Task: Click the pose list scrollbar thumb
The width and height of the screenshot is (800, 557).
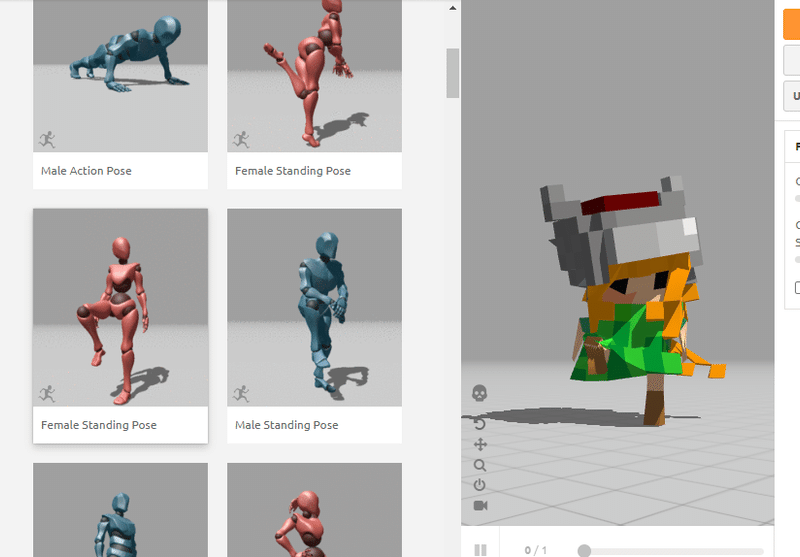Action: [453, 73]
